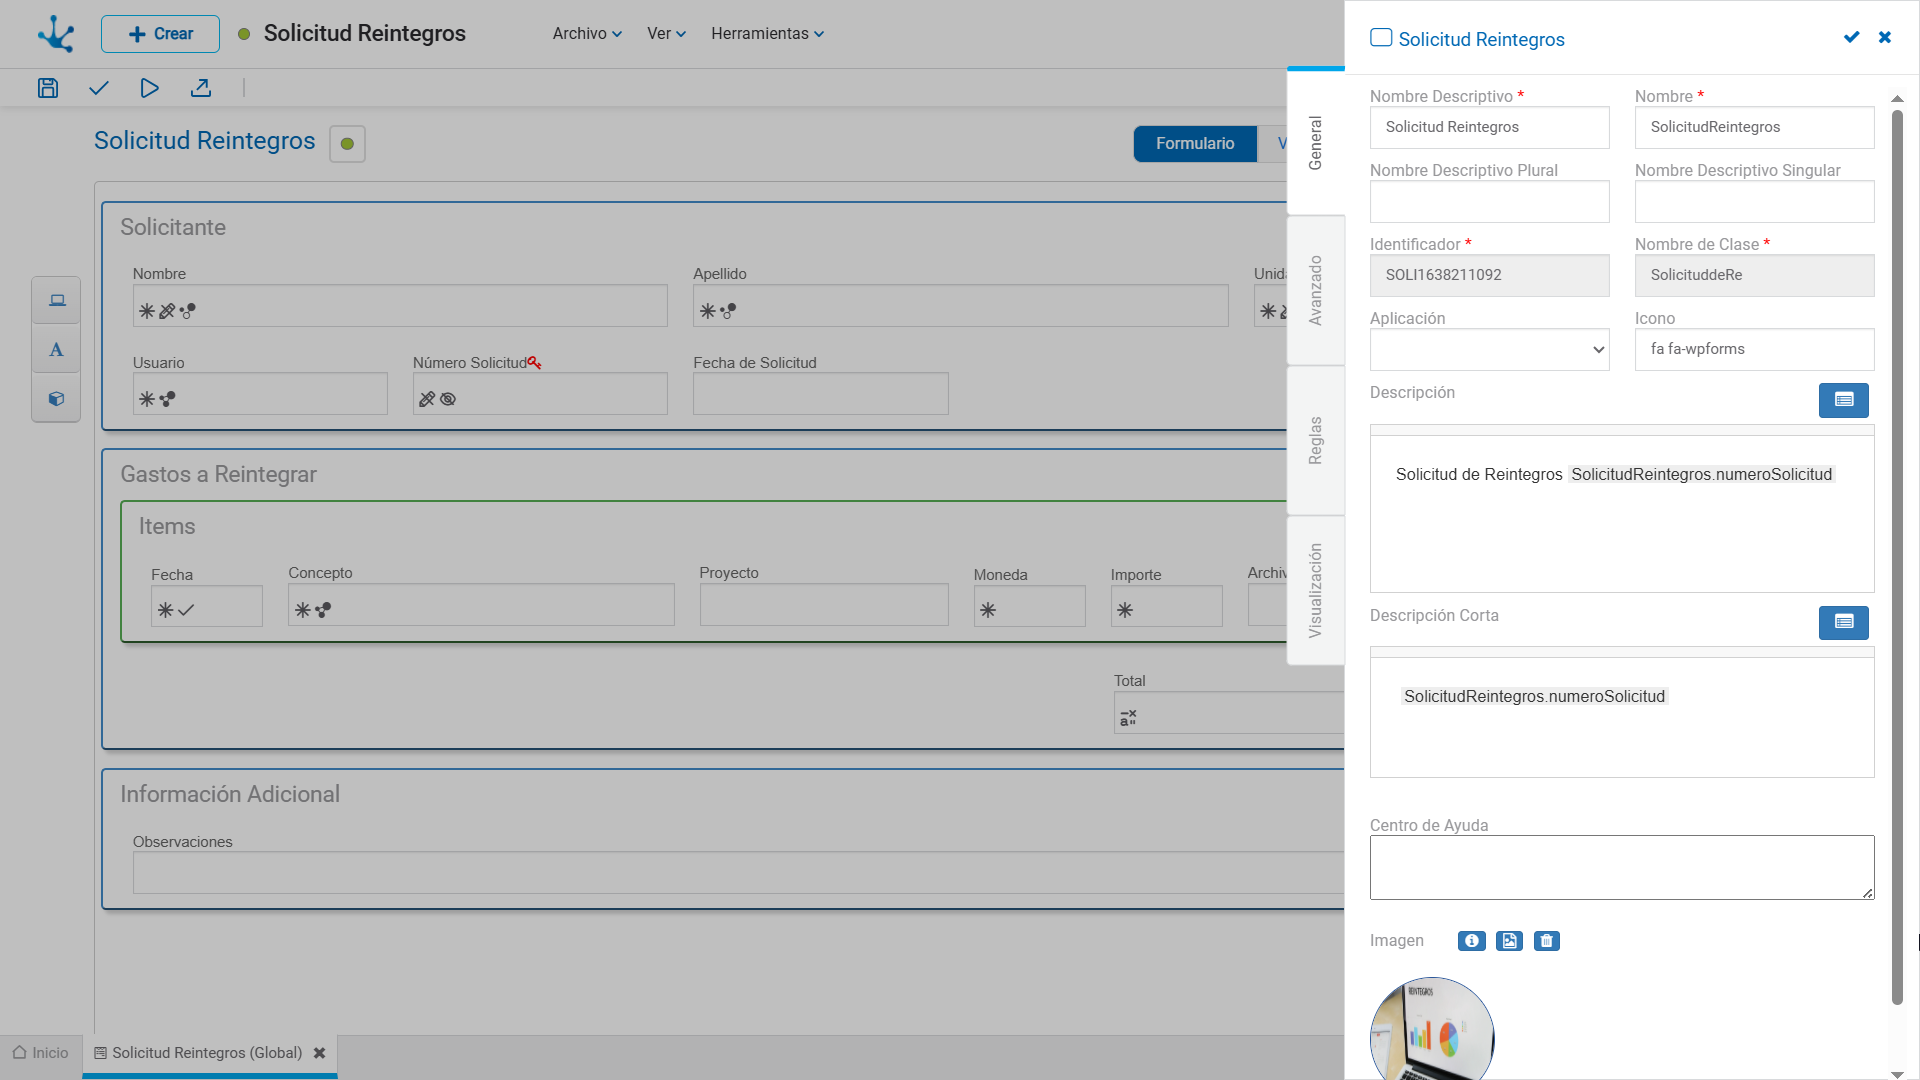Open the Reglas vertical tab

(x=1316, y=440)
